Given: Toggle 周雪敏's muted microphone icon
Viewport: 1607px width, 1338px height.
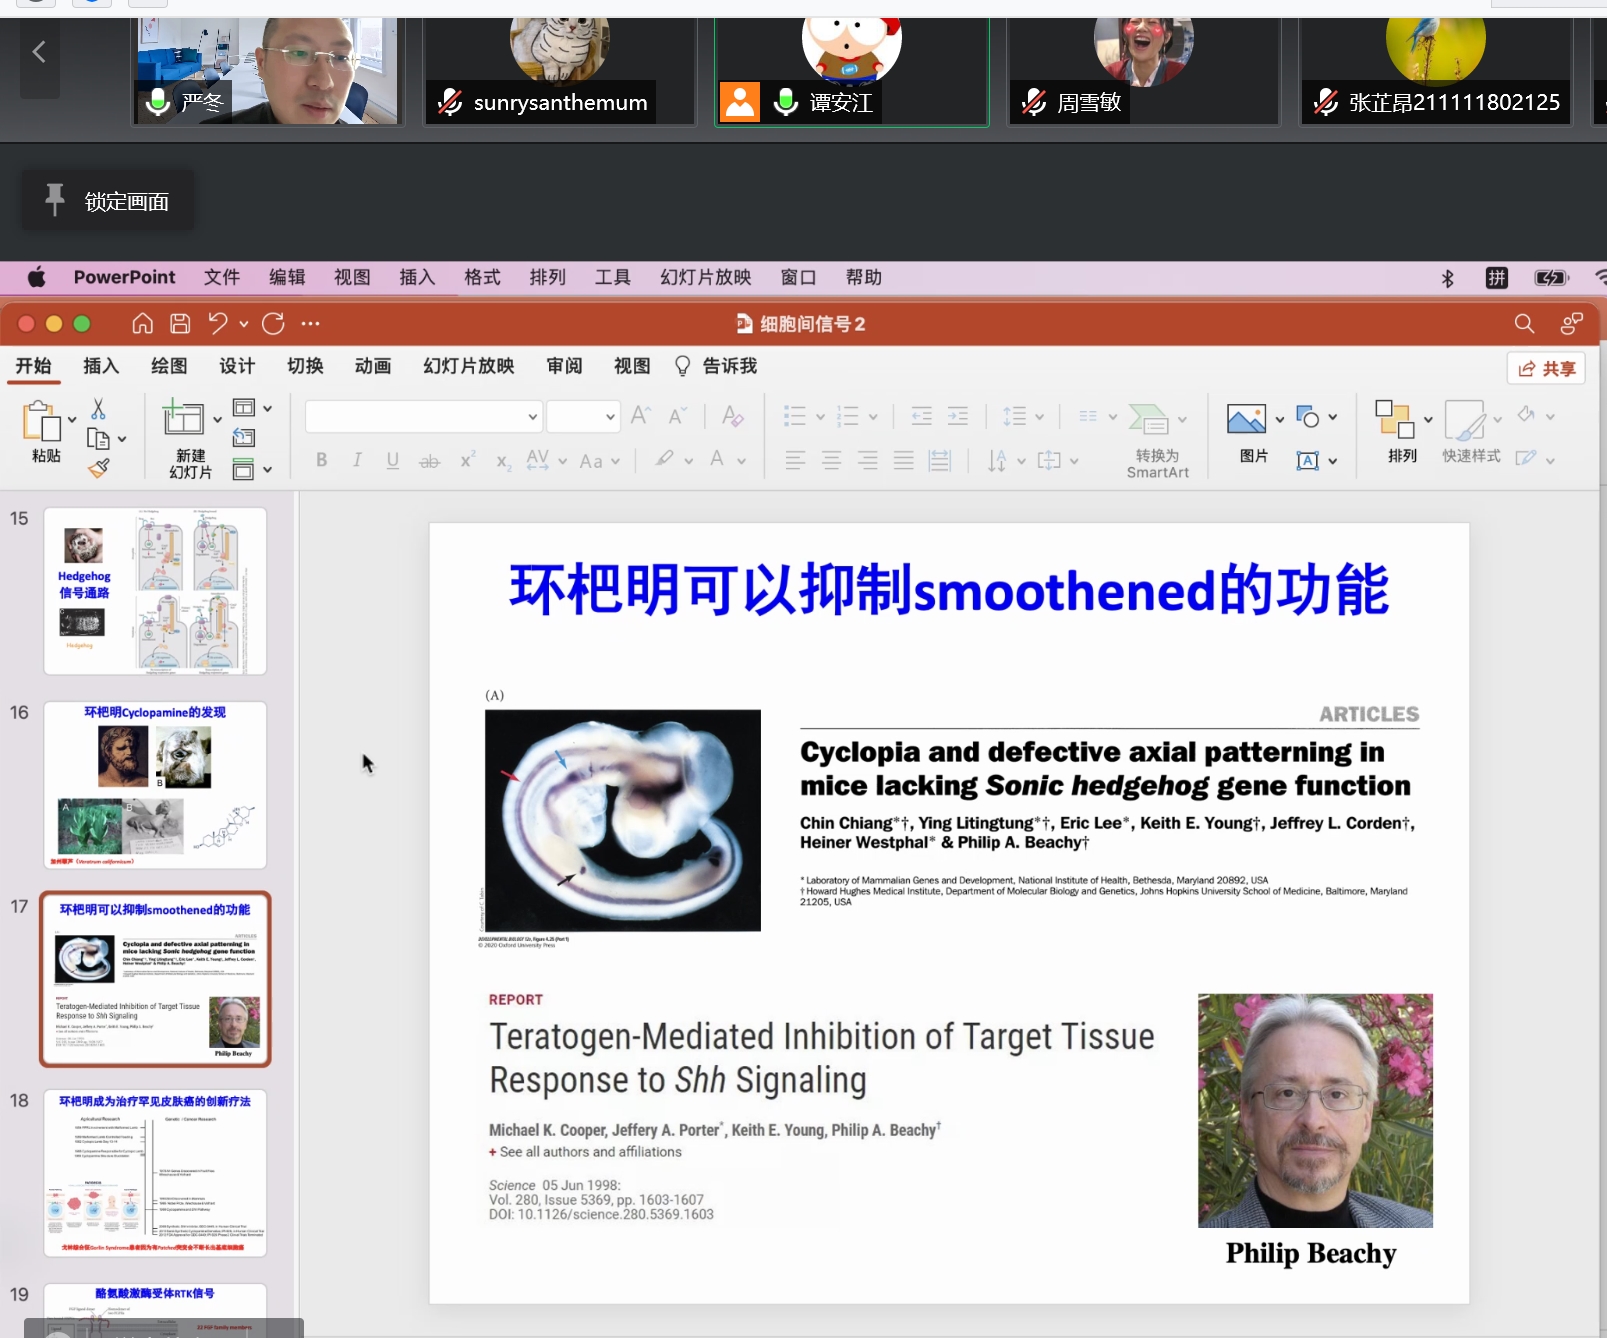Looking at the screenshot, I should (x=1034, y=101).
